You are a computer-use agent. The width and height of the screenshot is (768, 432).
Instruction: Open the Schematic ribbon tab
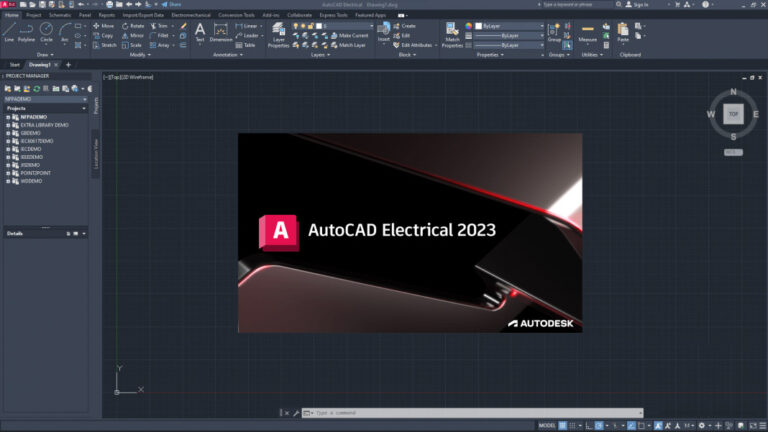click(x=60, y=15)
